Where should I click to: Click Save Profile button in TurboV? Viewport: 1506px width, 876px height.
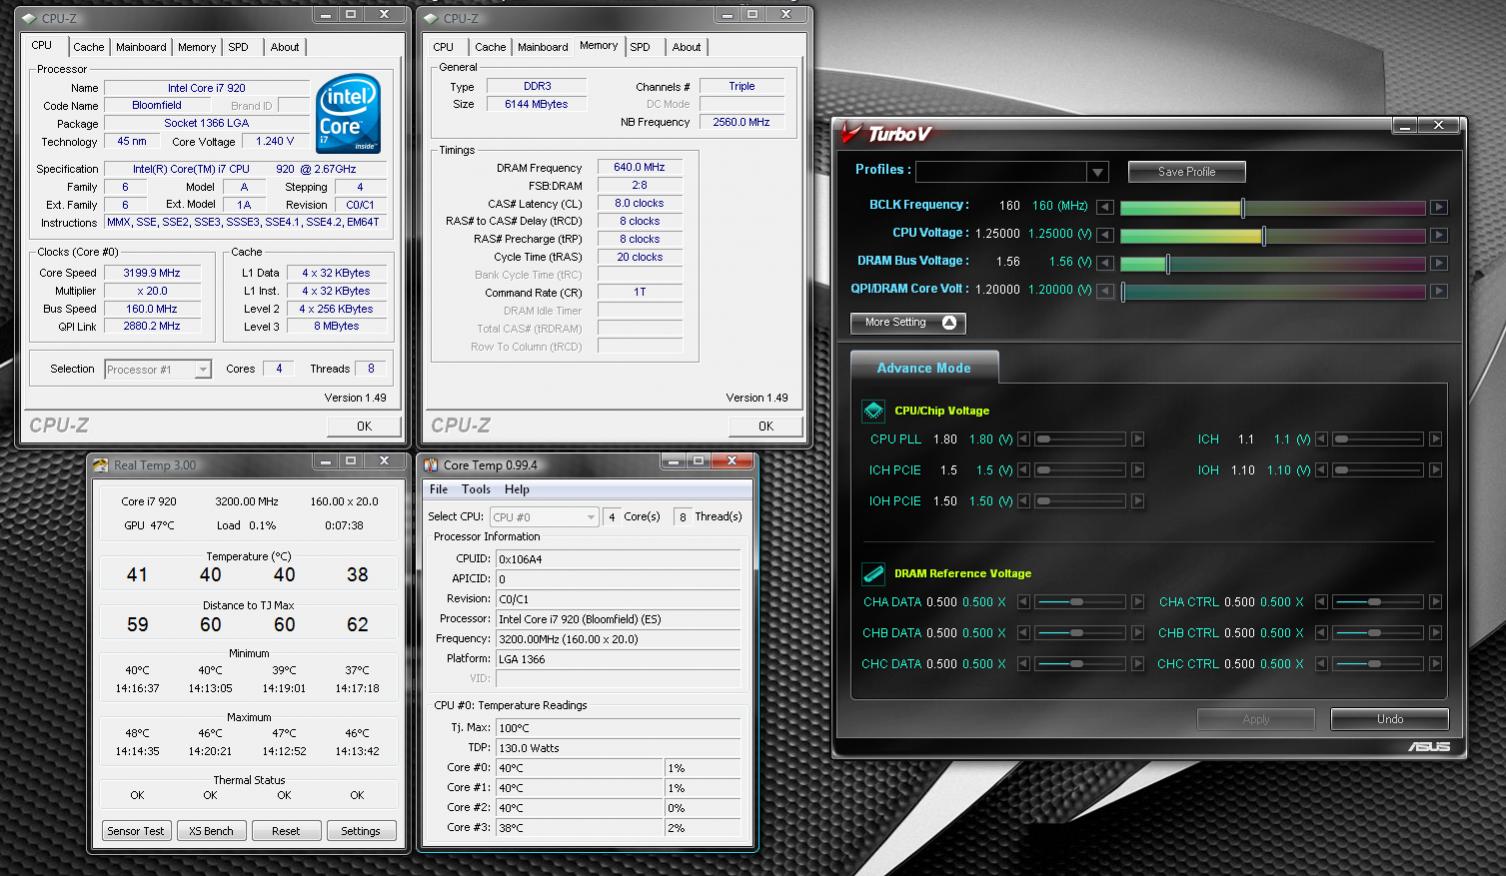[1187, 172]
